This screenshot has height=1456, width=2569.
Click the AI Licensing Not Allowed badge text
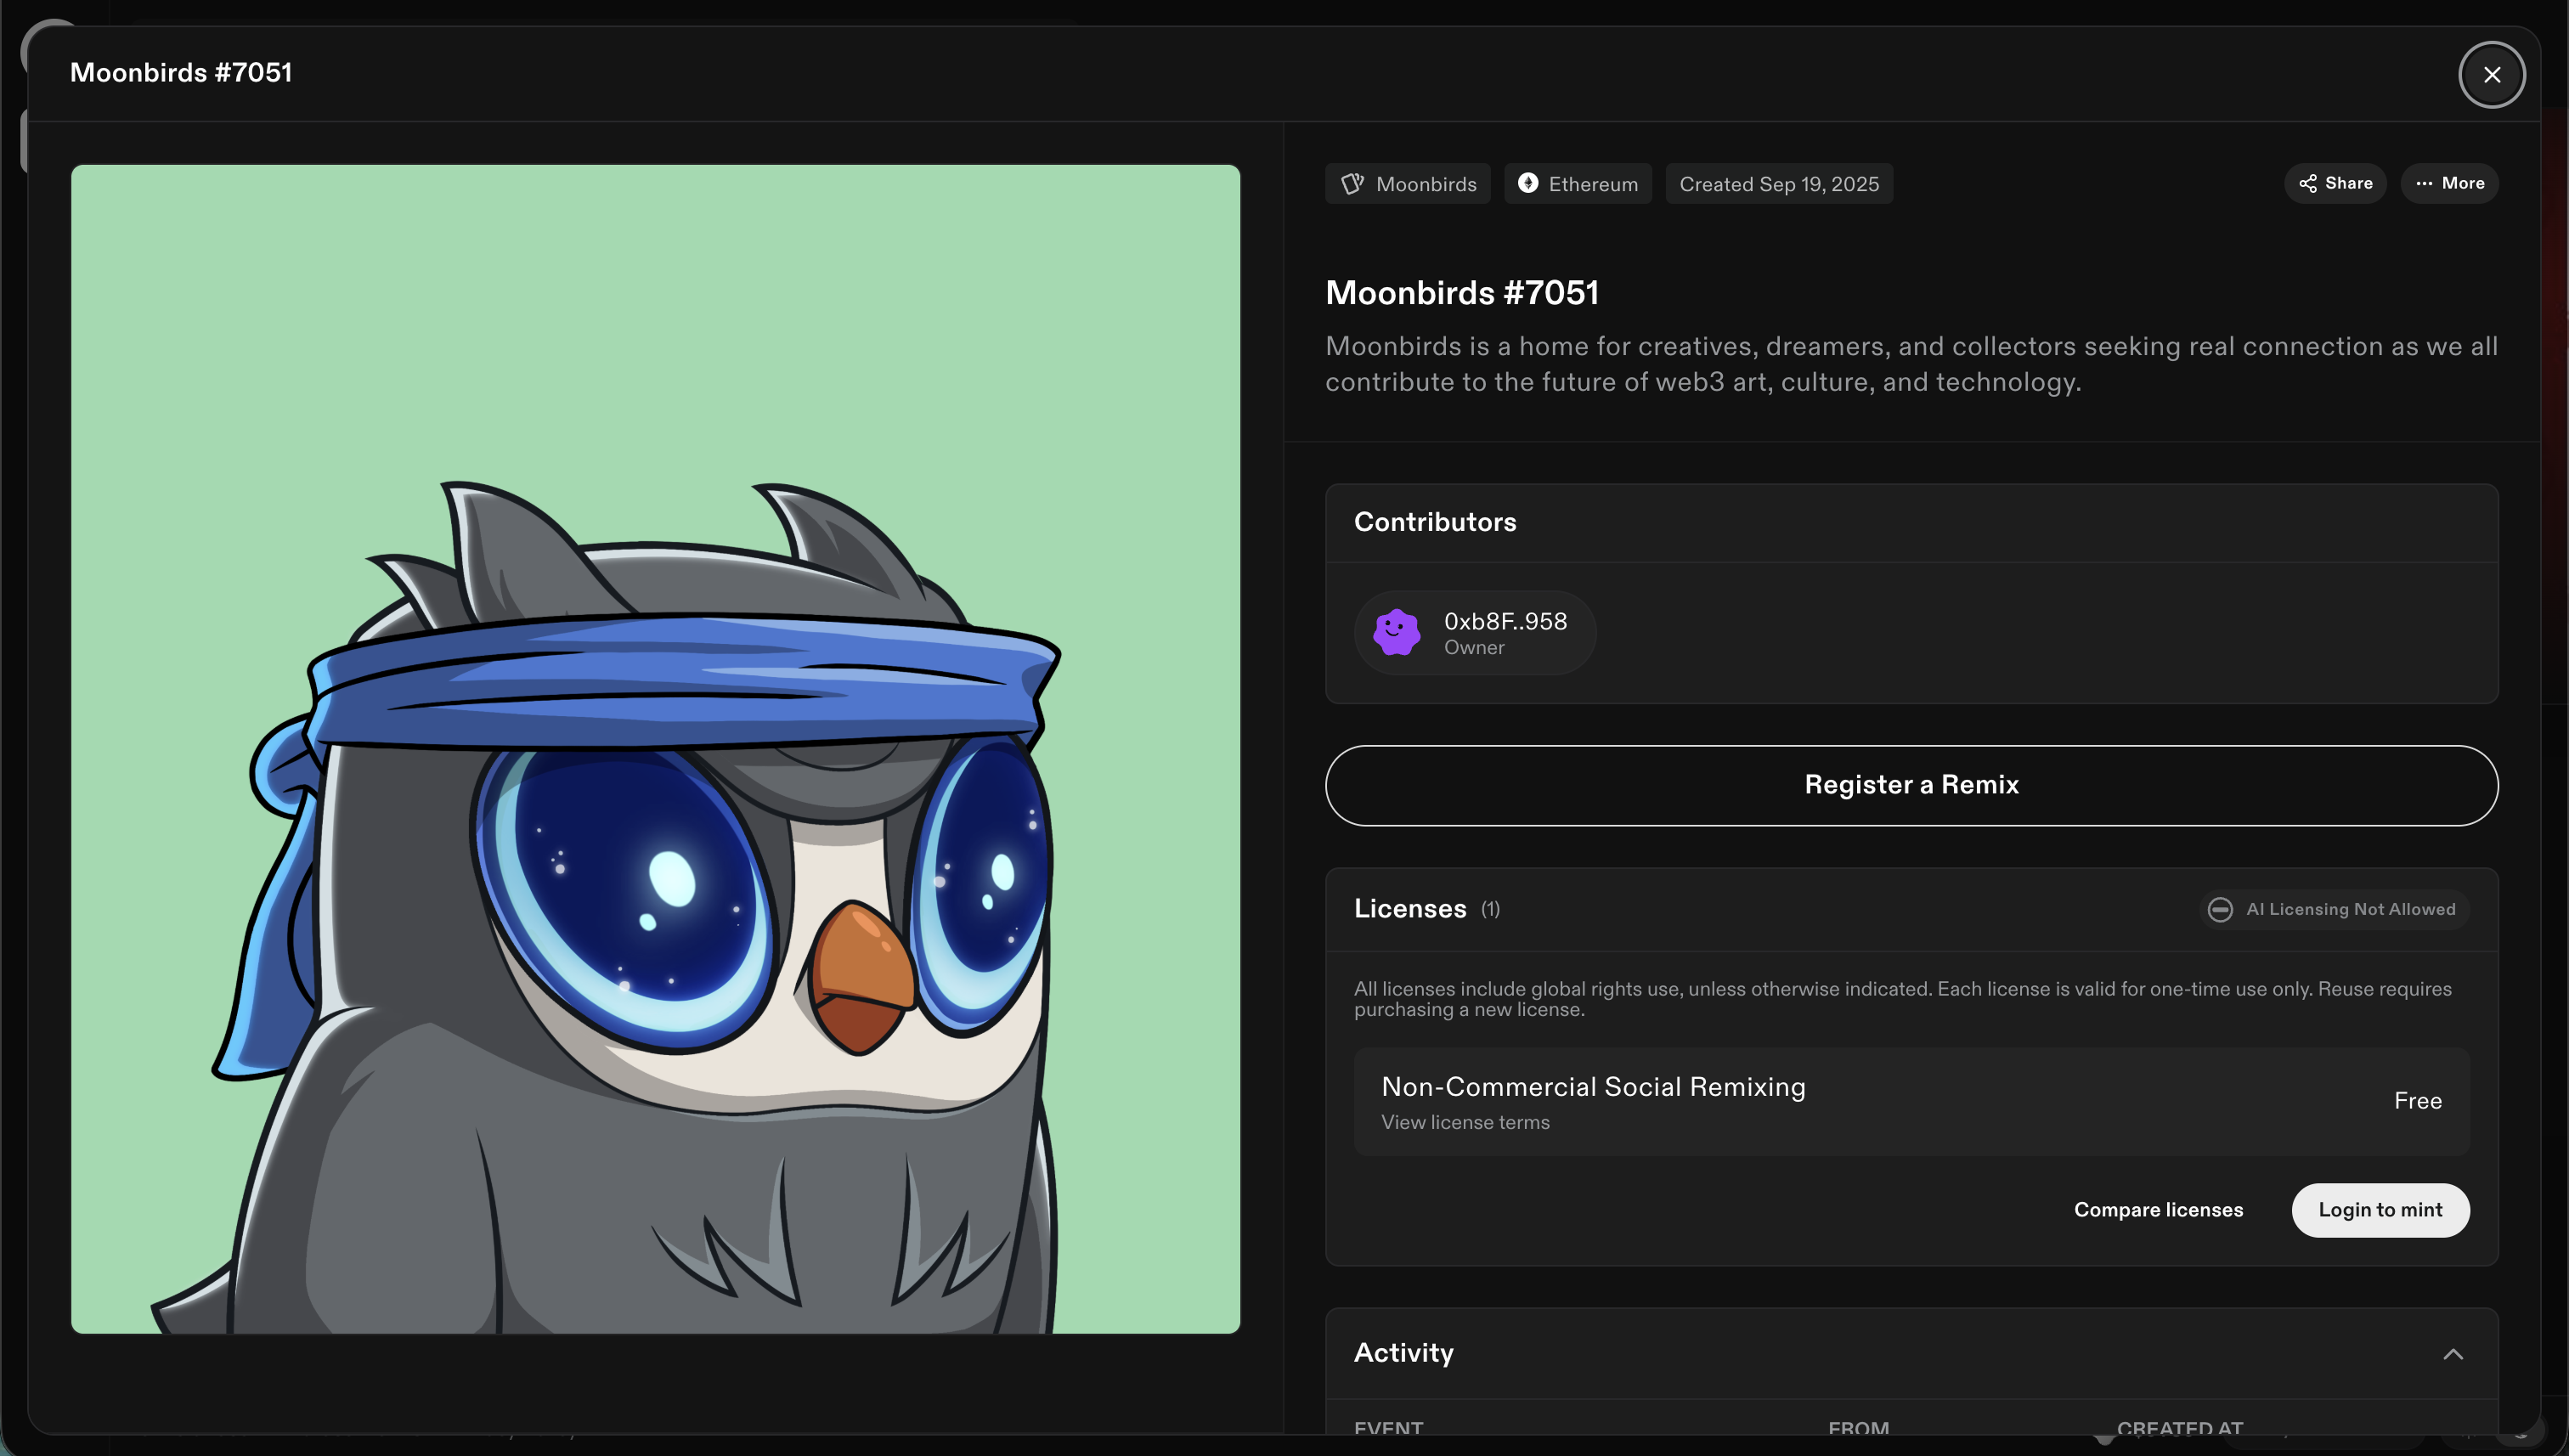pos(2350,910)
